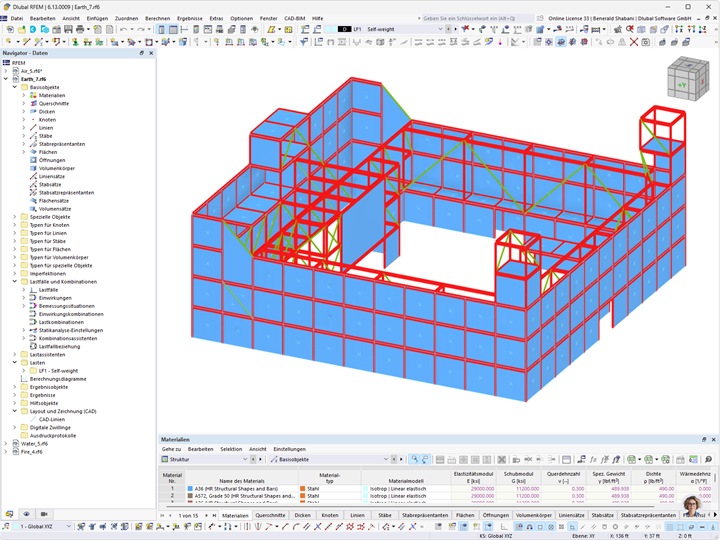Select the Fire_4.rf6 model in Navigator
The height and width of the screenshot is (540, 720).
32,452
